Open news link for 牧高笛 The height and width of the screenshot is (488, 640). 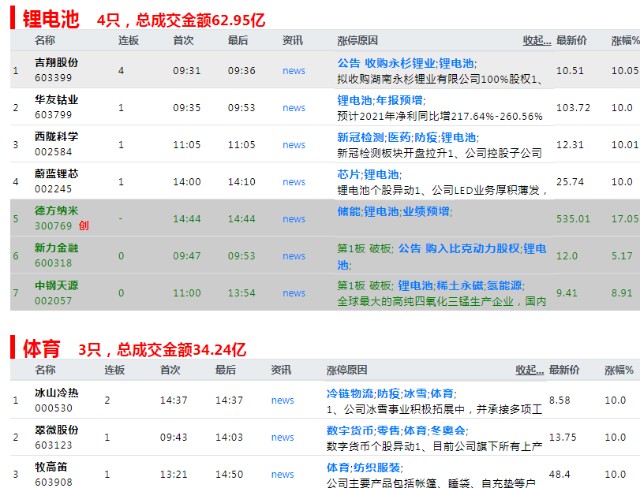[282, 475]
